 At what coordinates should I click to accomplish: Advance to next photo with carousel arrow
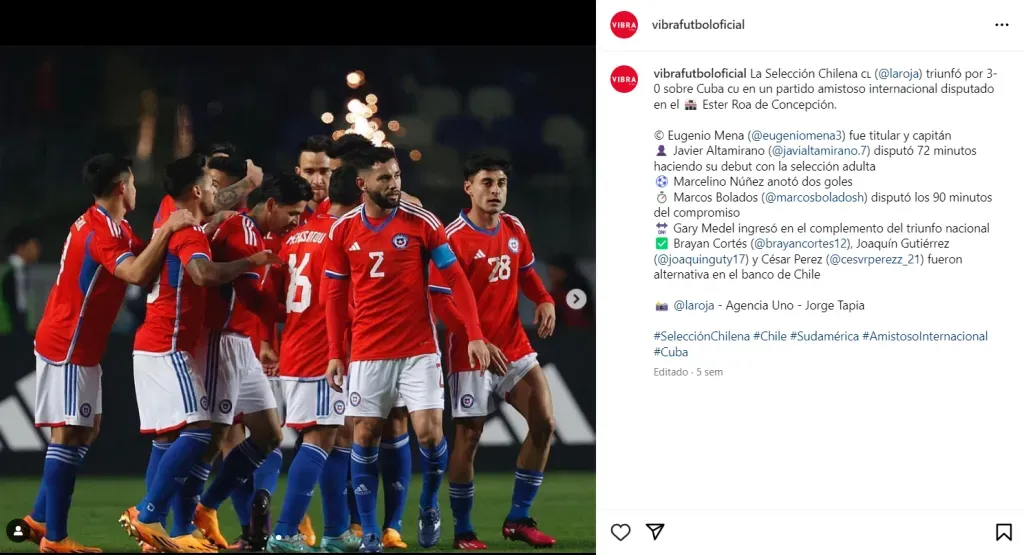pyautogui.click(x=575, y=299)
